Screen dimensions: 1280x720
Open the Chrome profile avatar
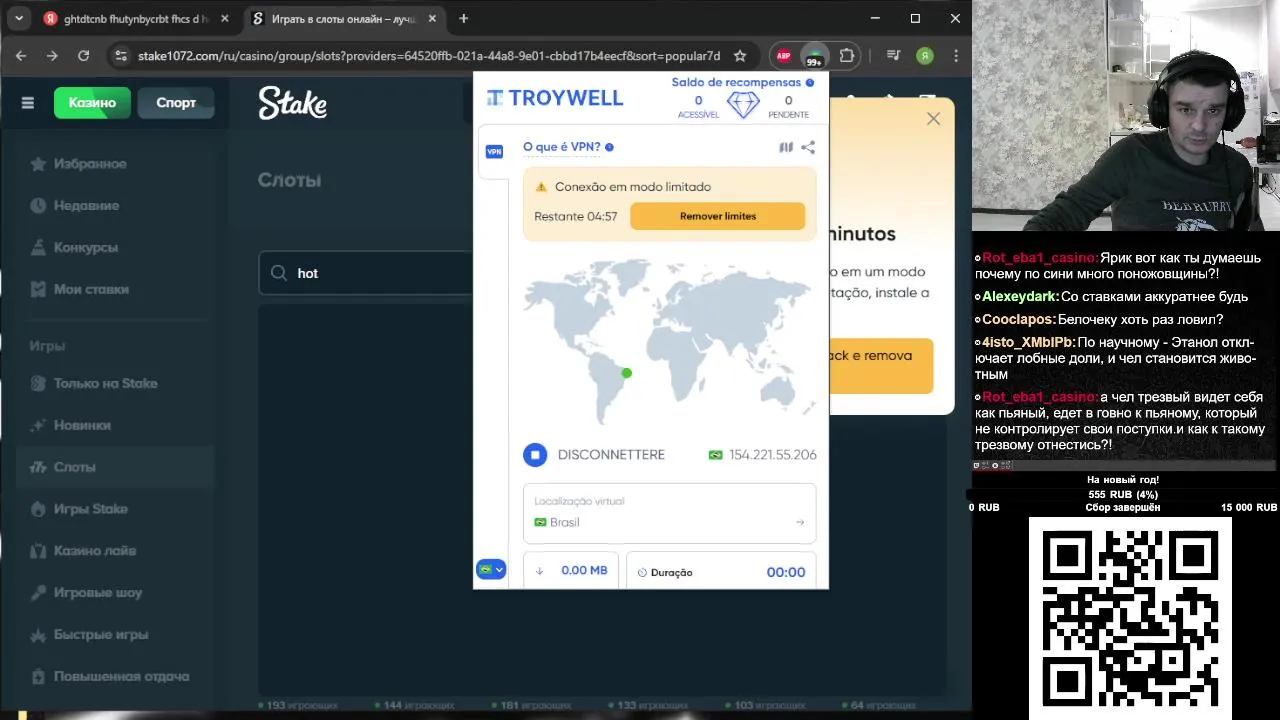(x=925, y=56)
